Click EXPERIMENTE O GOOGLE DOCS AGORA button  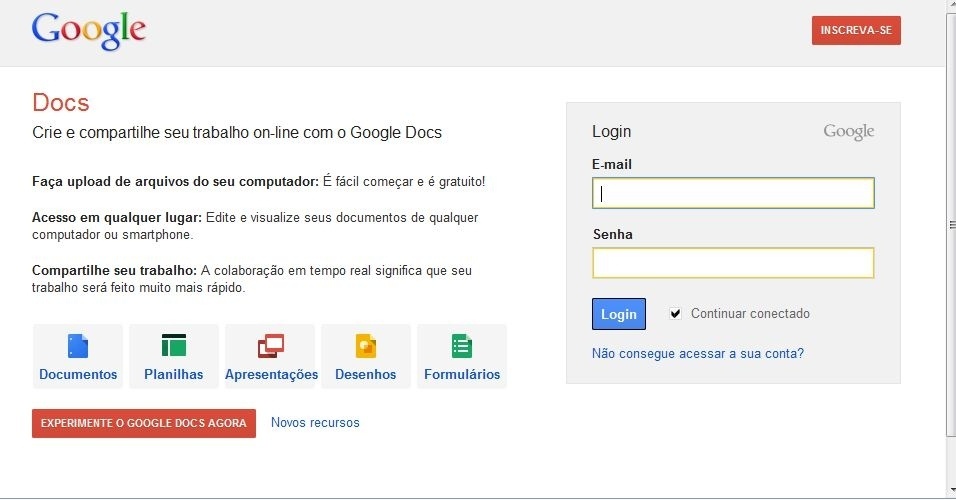point(144,423)
